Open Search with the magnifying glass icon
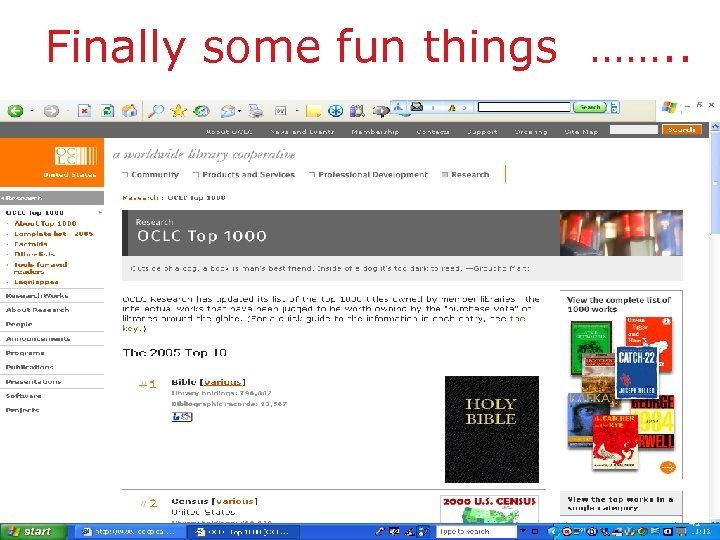 click(156, 111)
